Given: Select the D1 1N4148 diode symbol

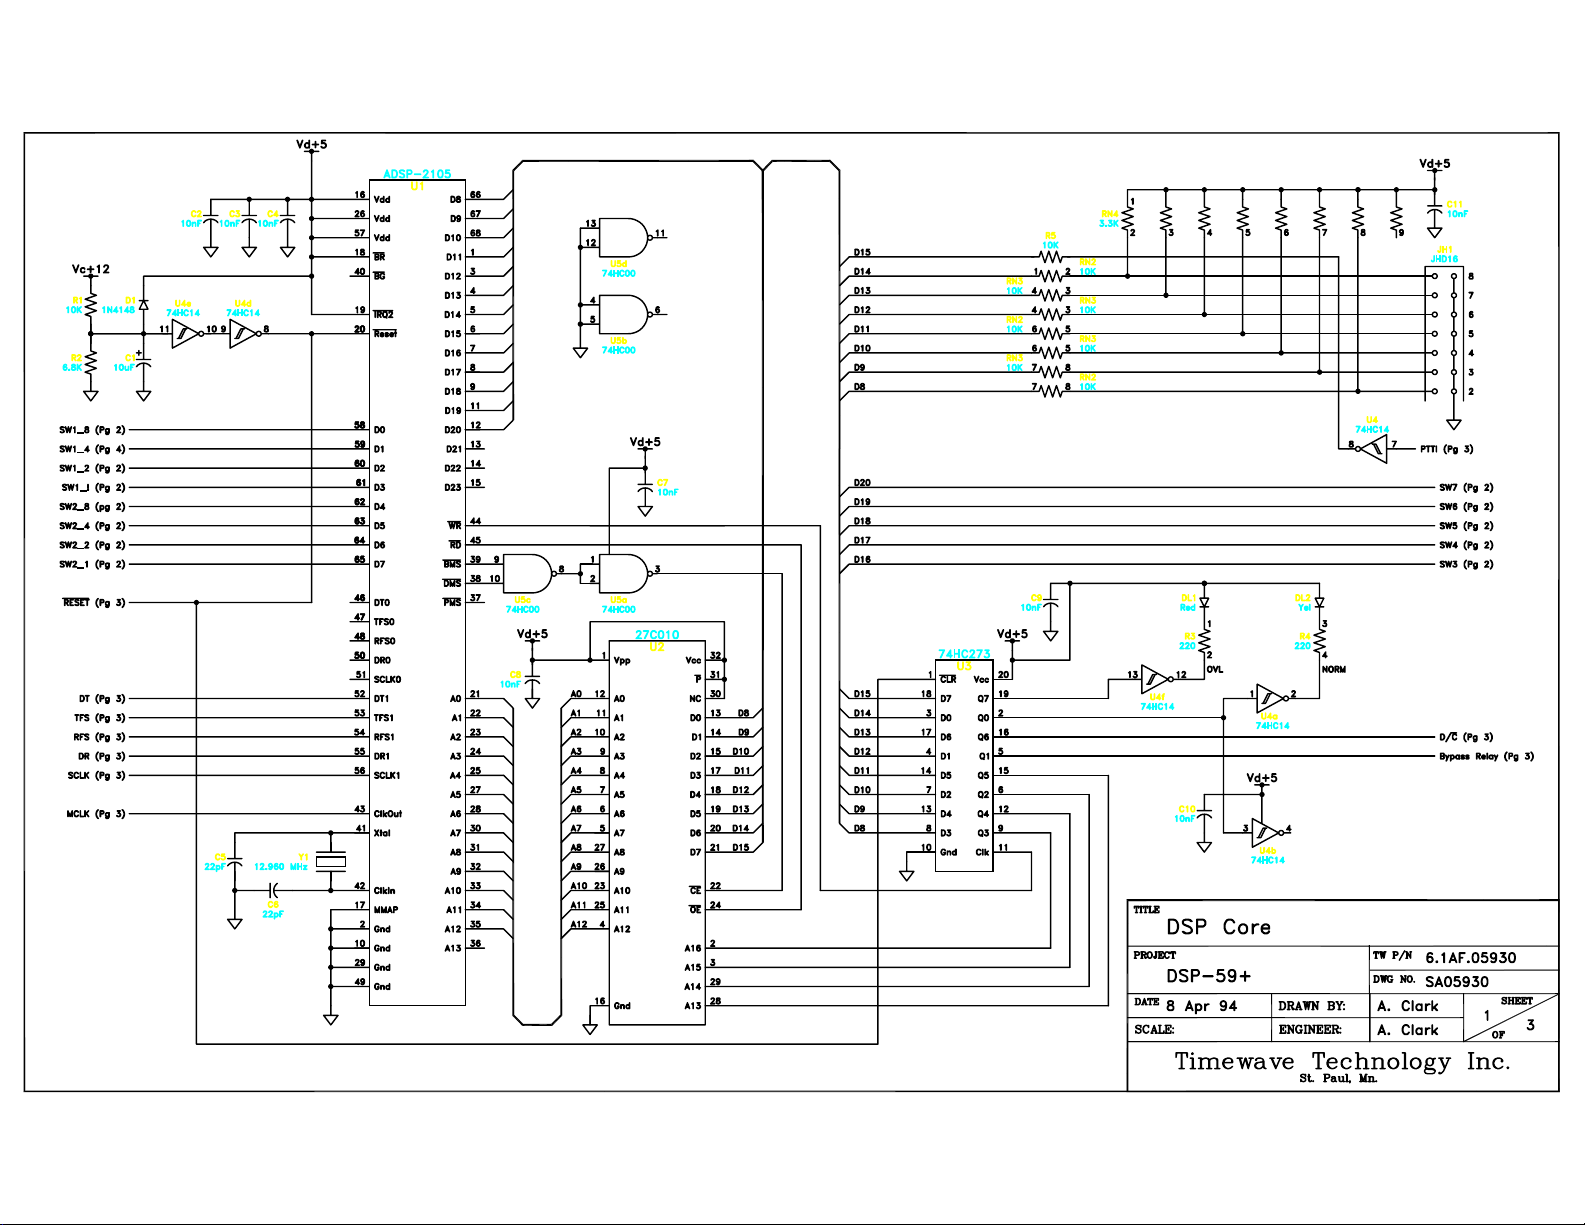Looking at the screenshot, I should pos(144,303).
